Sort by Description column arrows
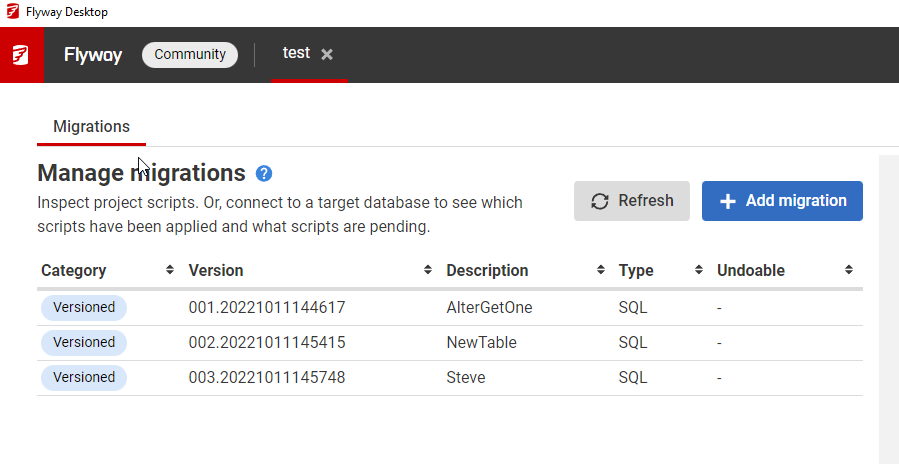The height and width of the screenshot is (464, 899). pyautogui.click(x=600, y=270)
